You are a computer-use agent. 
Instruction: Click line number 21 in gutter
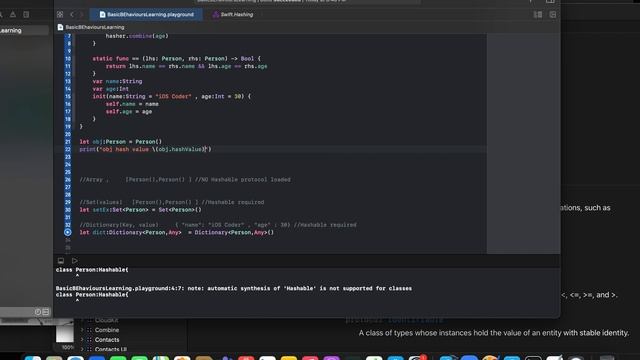[68, 142]
